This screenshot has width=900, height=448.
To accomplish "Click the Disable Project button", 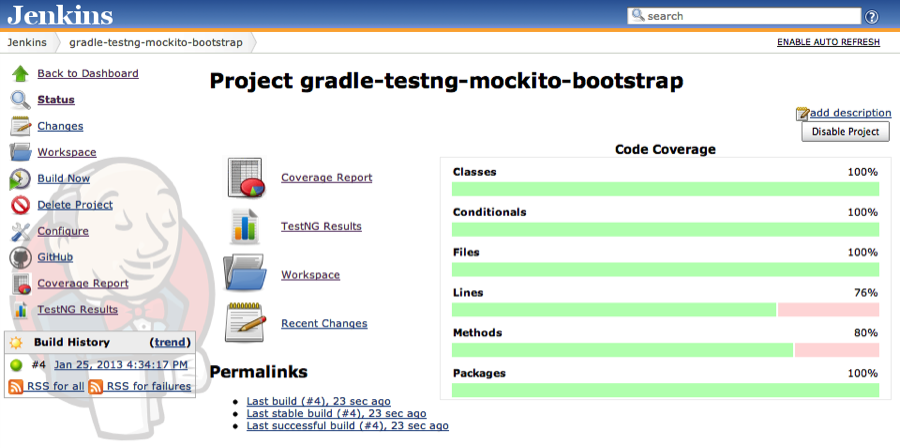I will coord(845,131).
